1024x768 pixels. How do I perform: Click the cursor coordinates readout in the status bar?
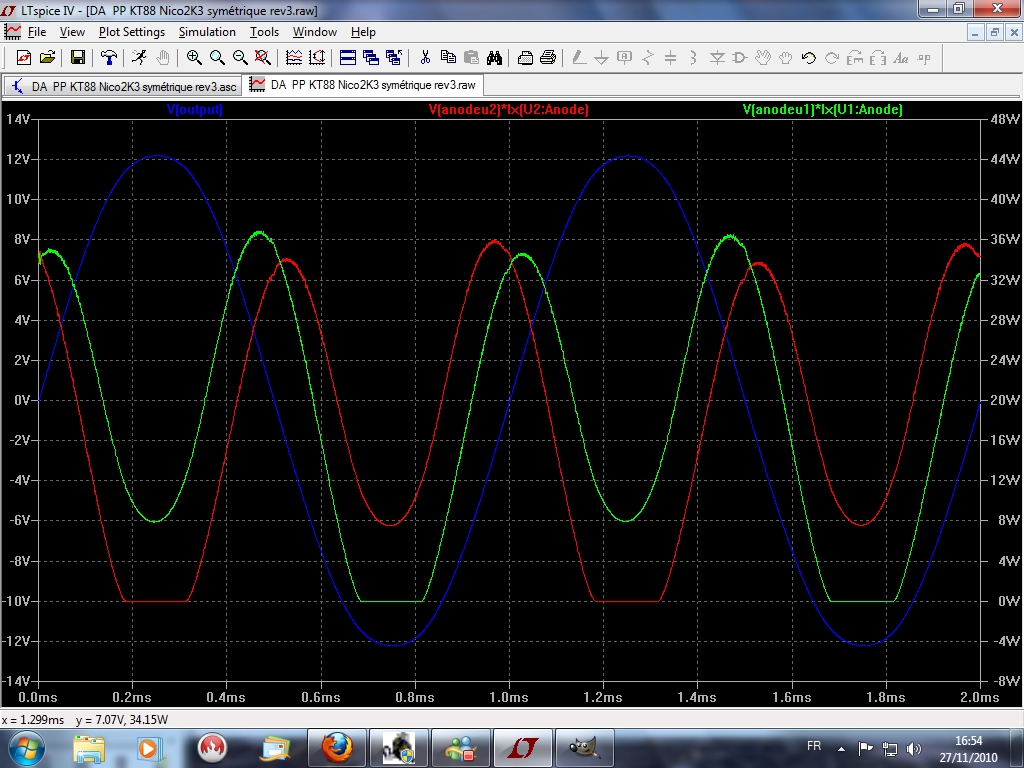point(85,720)
